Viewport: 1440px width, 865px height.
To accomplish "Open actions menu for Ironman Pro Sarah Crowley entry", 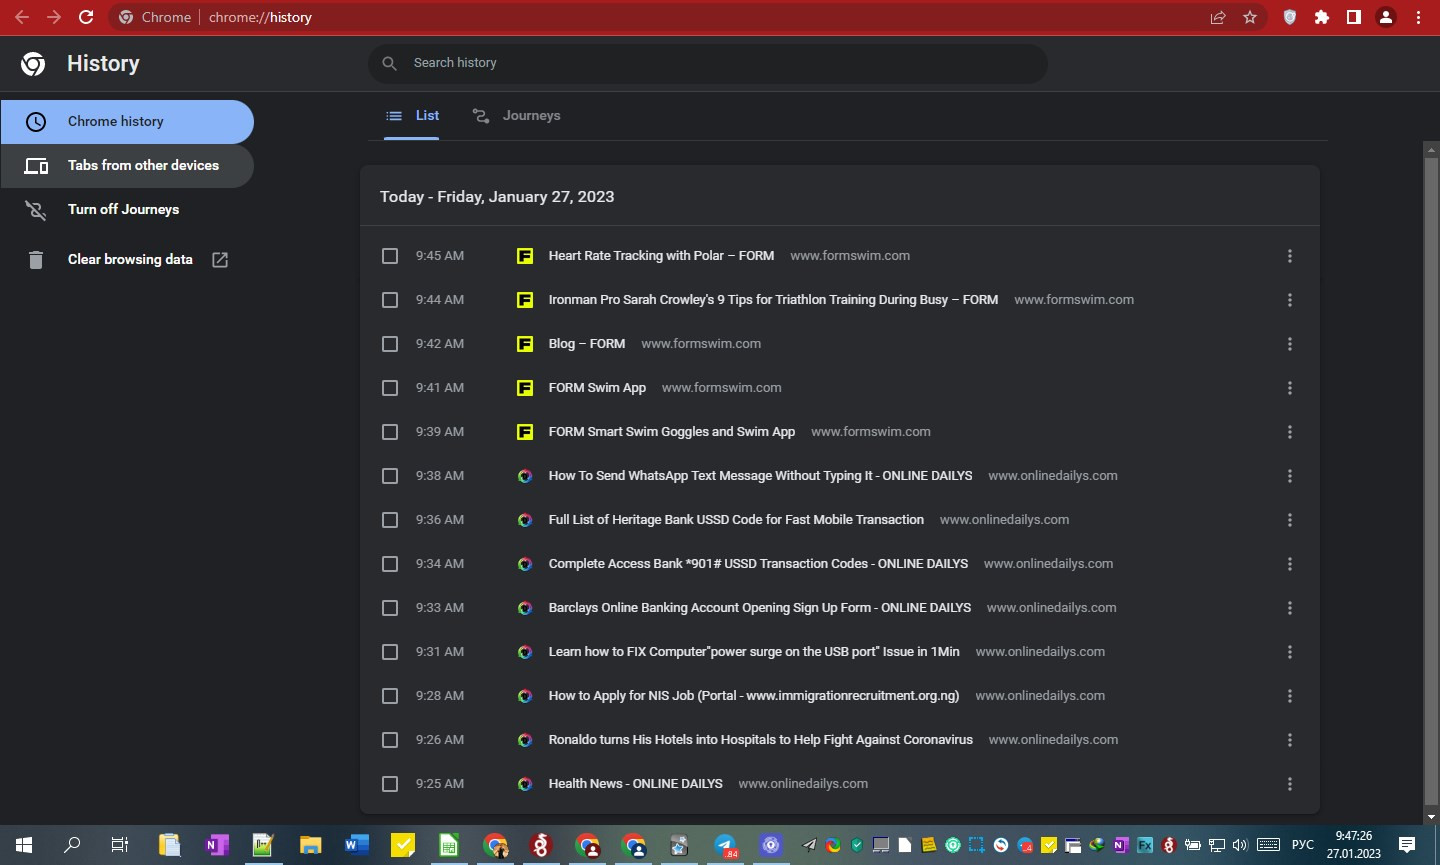I will click(x=1290, y=300).
